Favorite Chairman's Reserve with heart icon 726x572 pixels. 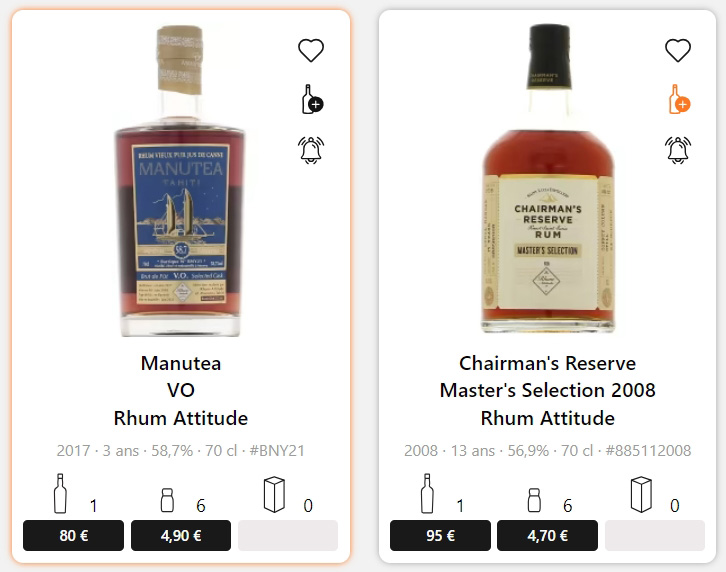678,50
